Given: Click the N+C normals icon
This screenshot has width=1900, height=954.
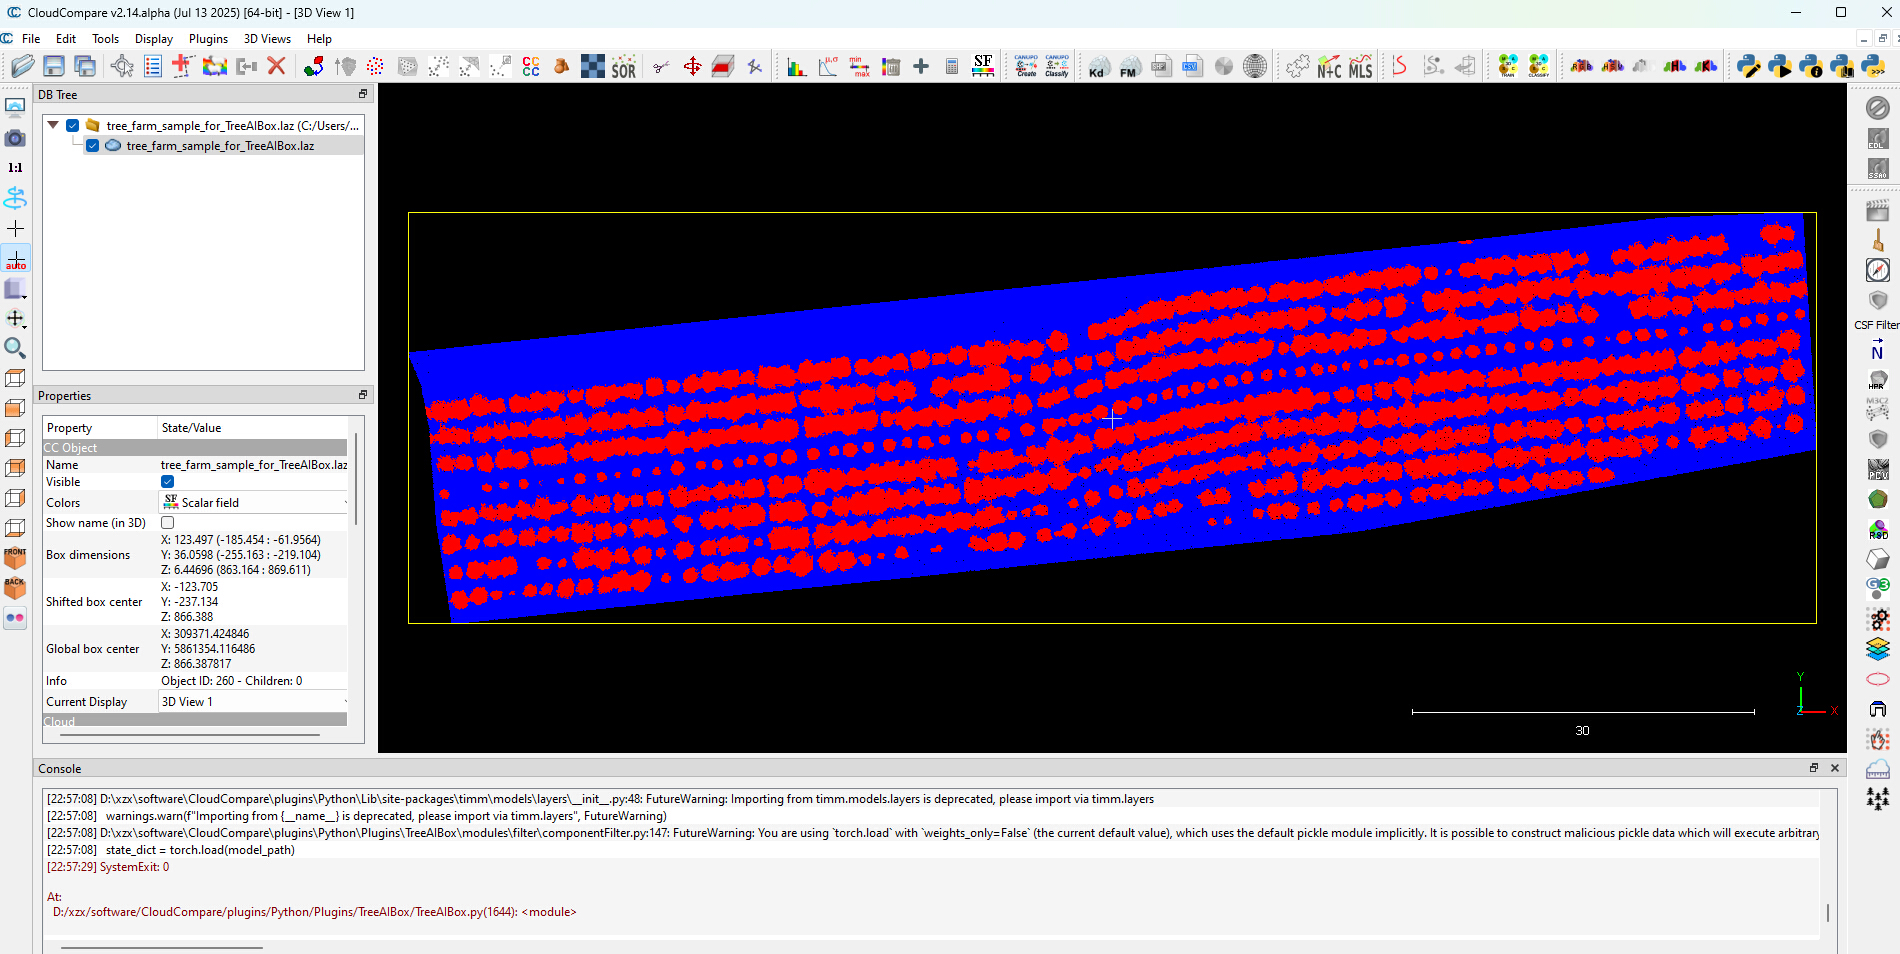Looking at the screenshot, I should pos(1329,66).
